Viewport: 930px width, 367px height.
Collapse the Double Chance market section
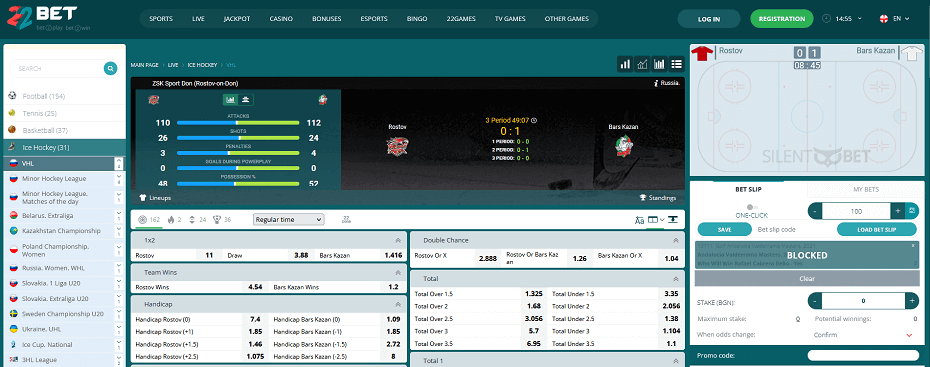(675, 240)
